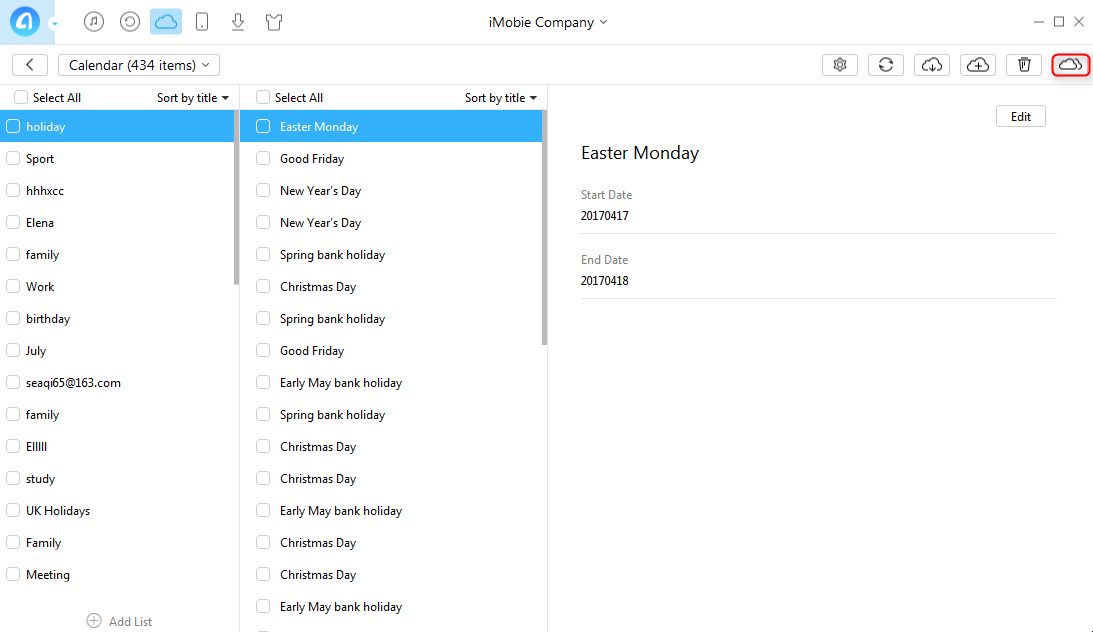
Task: Click the backup history clock icon
Action: coord(130,22)
